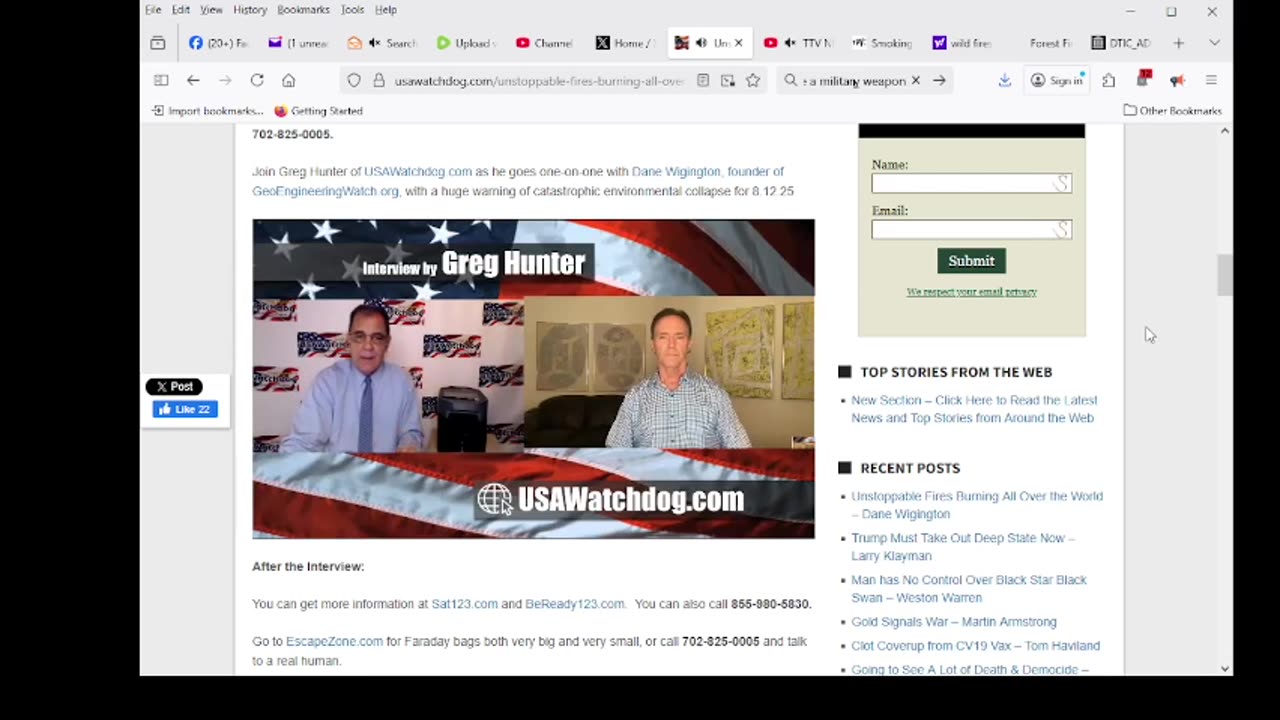Image resolution: width=1280 pixels, height=720 pixels.
Task: Go back to the previous page
Action: pyautogui.click(x=193, y=80)
